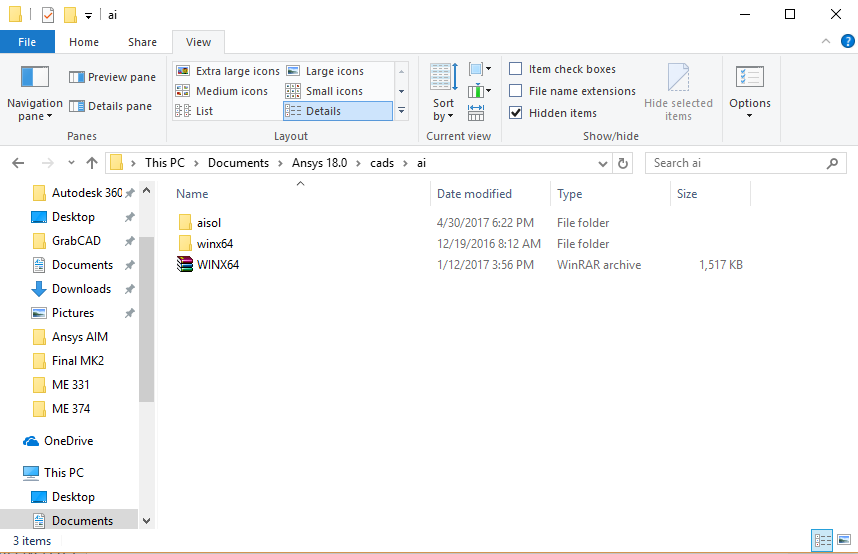Click the search magnifier icon

click(832, 163)
